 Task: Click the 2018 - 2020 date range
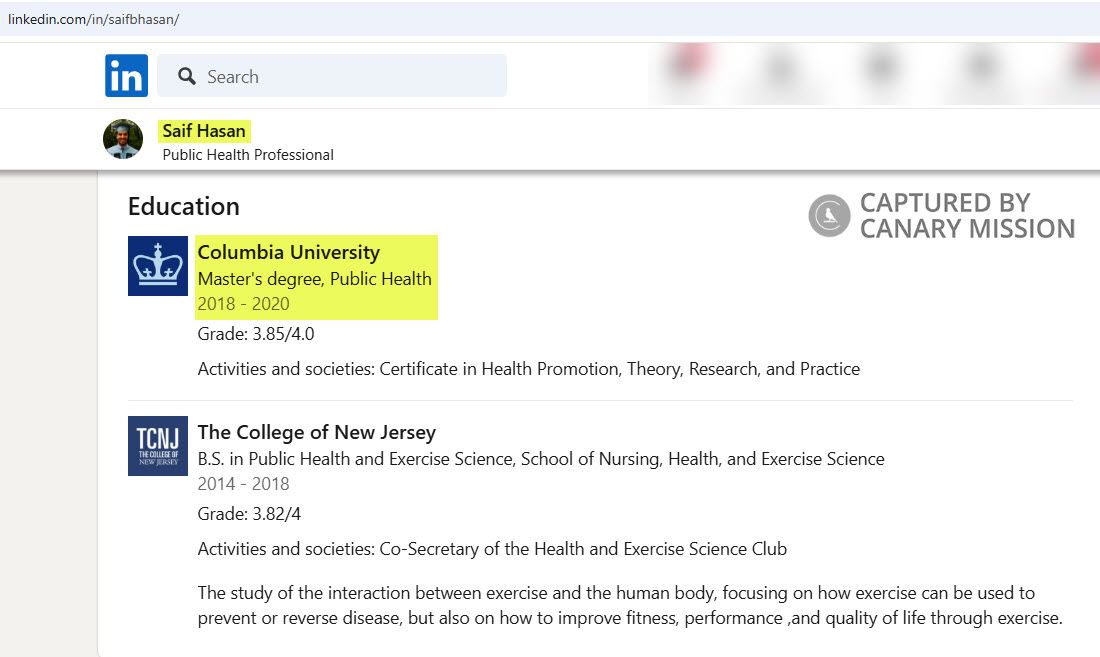click(243, 304)
